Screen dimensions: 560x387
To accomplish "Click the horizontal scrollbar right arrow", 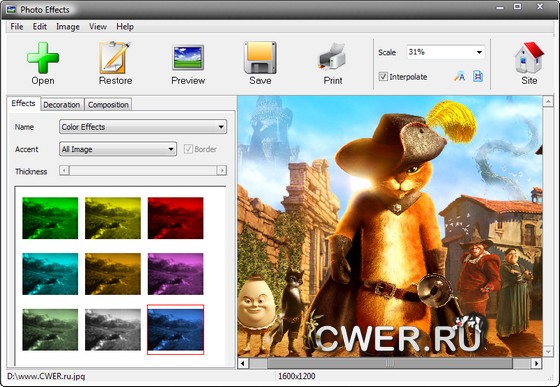I will click(x=536, y=363).
